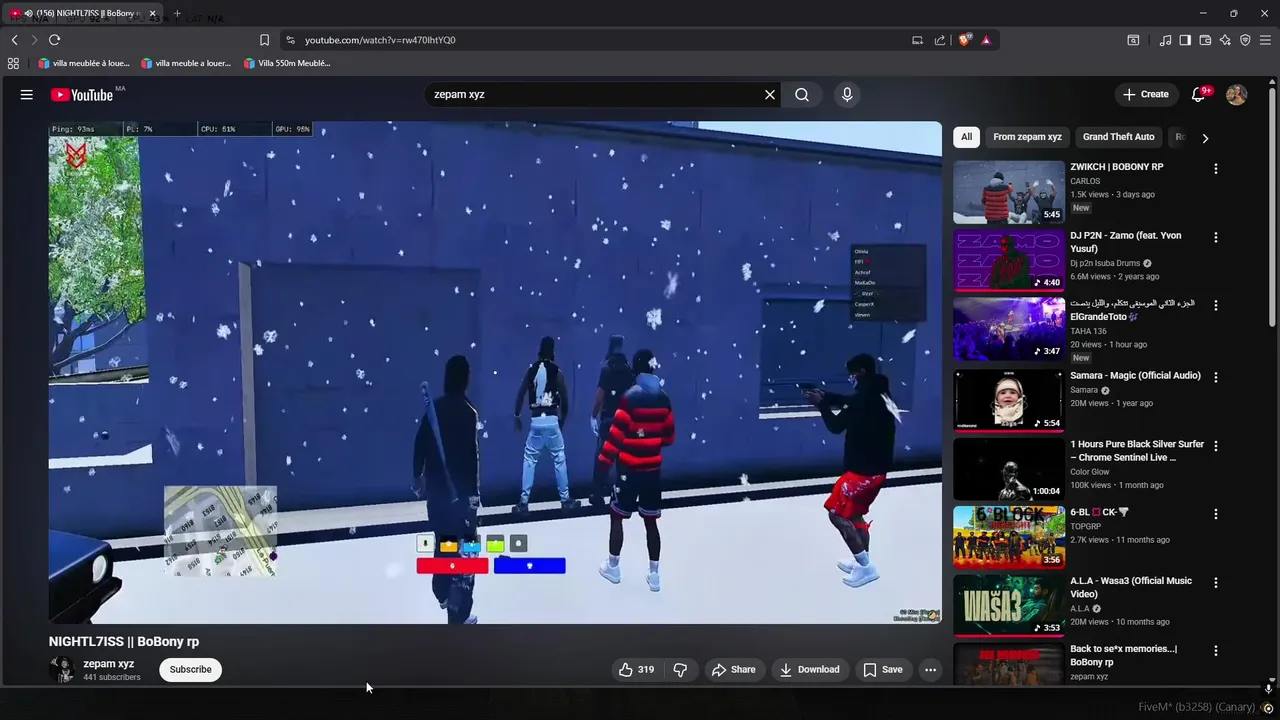Open the notifications bell
1280x720 pixels.
(x=1198, y=94)
